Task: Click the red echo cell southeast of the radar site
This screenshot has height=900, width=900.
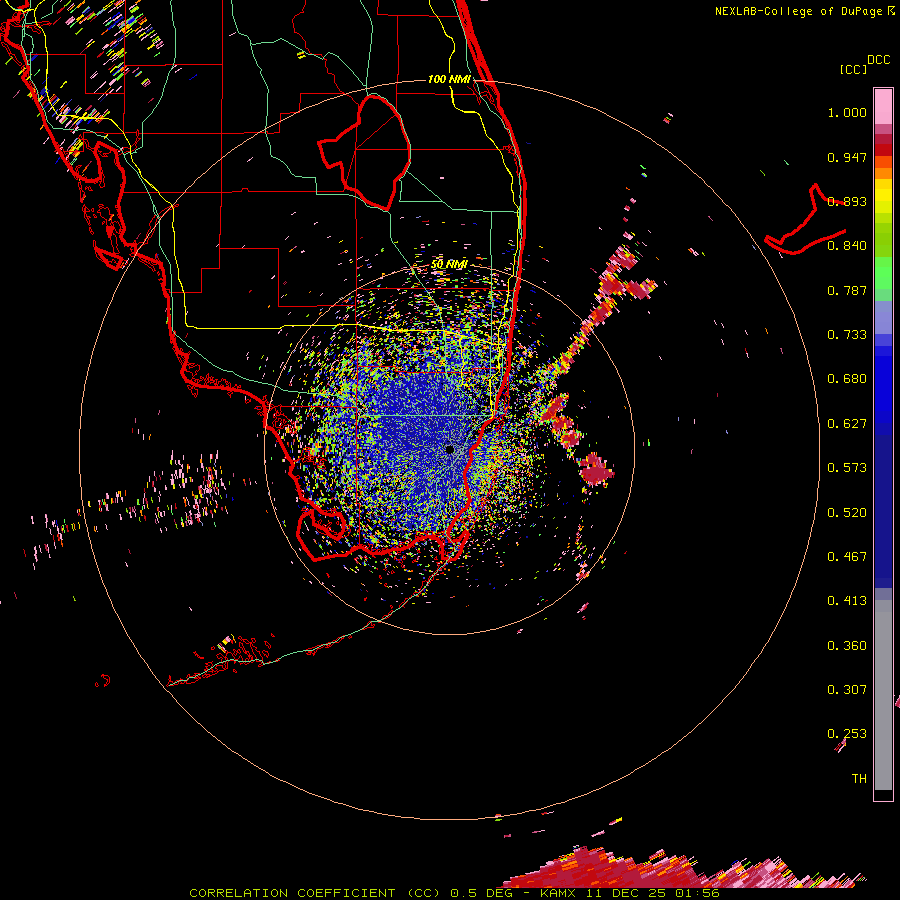Action: (x=596, y=469)
